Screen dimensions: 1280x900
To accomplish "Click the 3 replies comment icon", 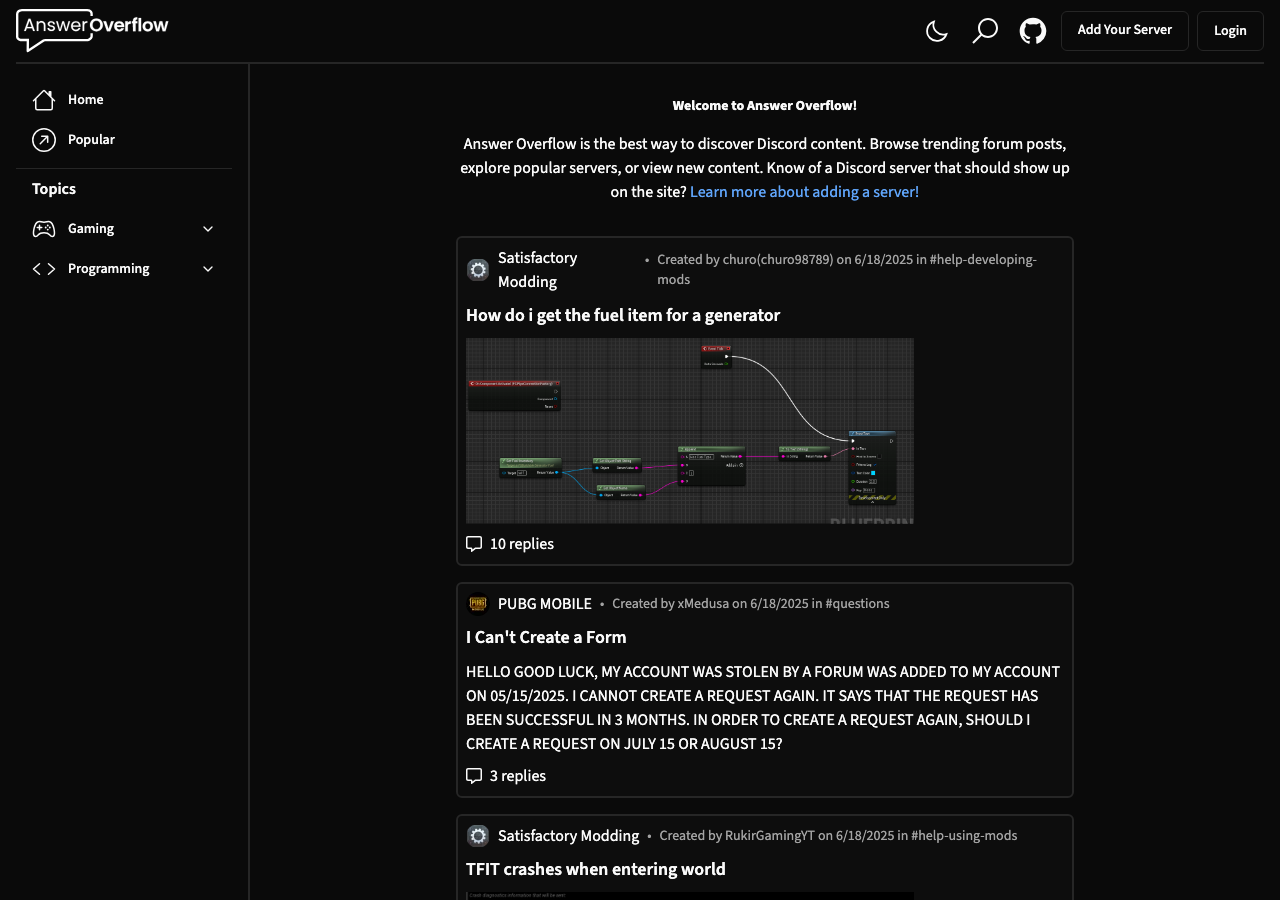I will pos(474,776).
